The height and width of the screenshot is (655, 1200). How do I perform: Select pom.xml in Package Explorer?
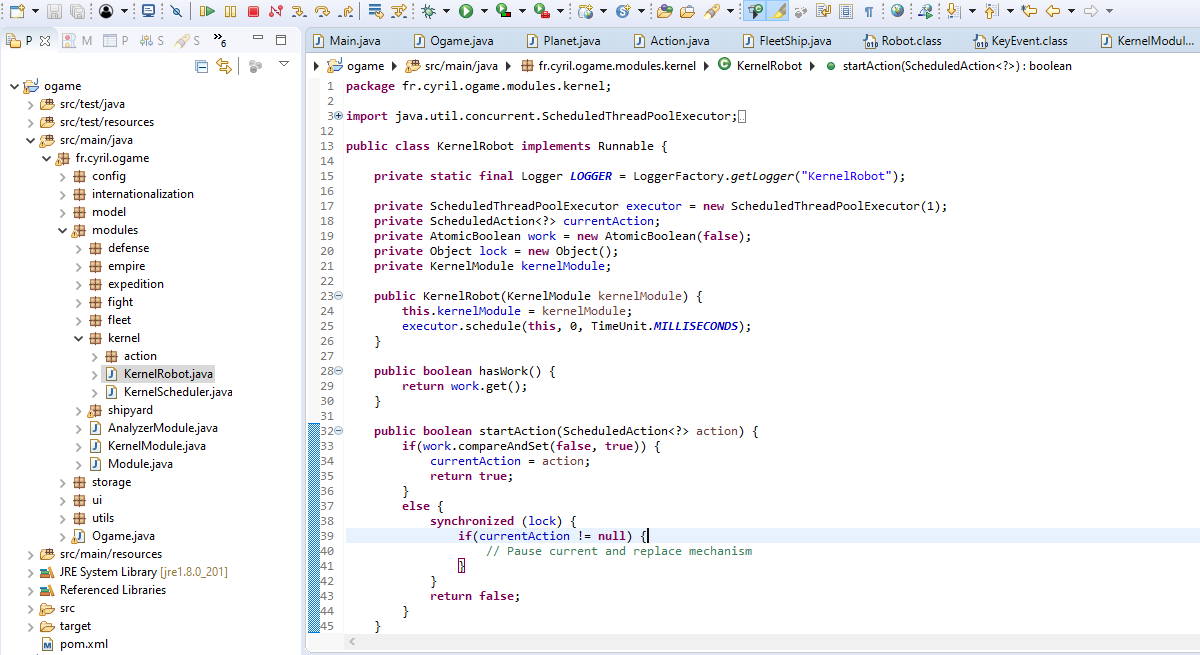pos(73,644)
